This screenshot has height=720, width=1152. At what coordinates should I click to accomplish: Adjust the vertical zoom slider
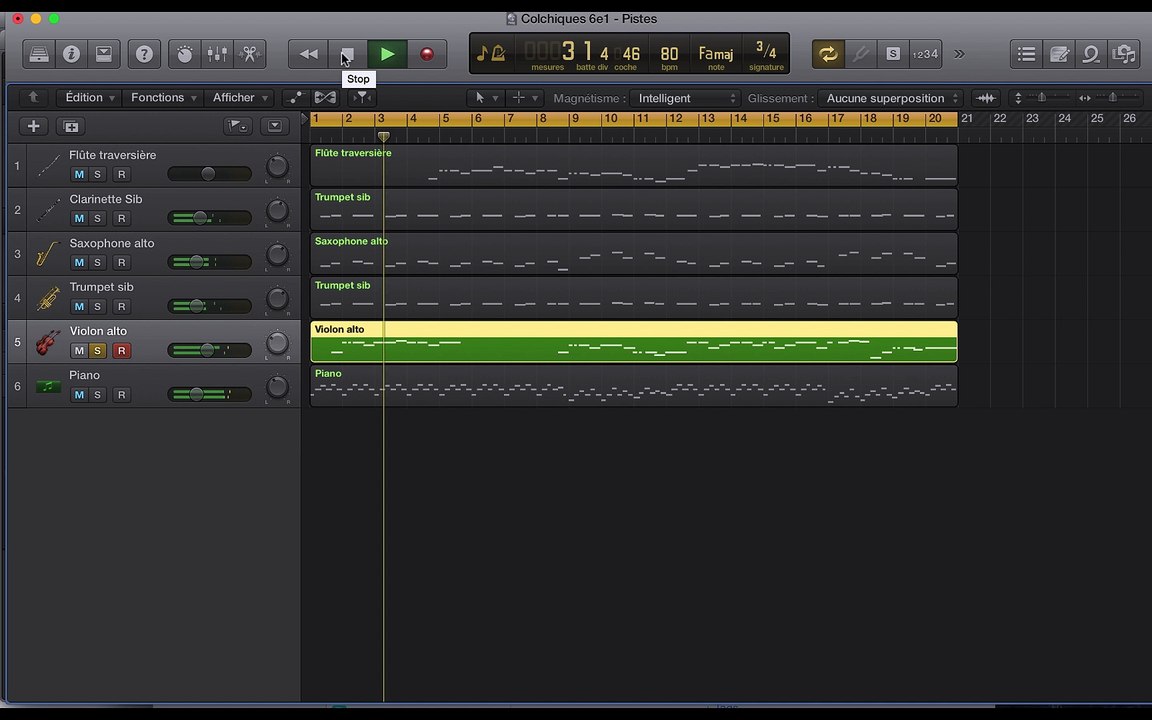tap(1041, 98)
